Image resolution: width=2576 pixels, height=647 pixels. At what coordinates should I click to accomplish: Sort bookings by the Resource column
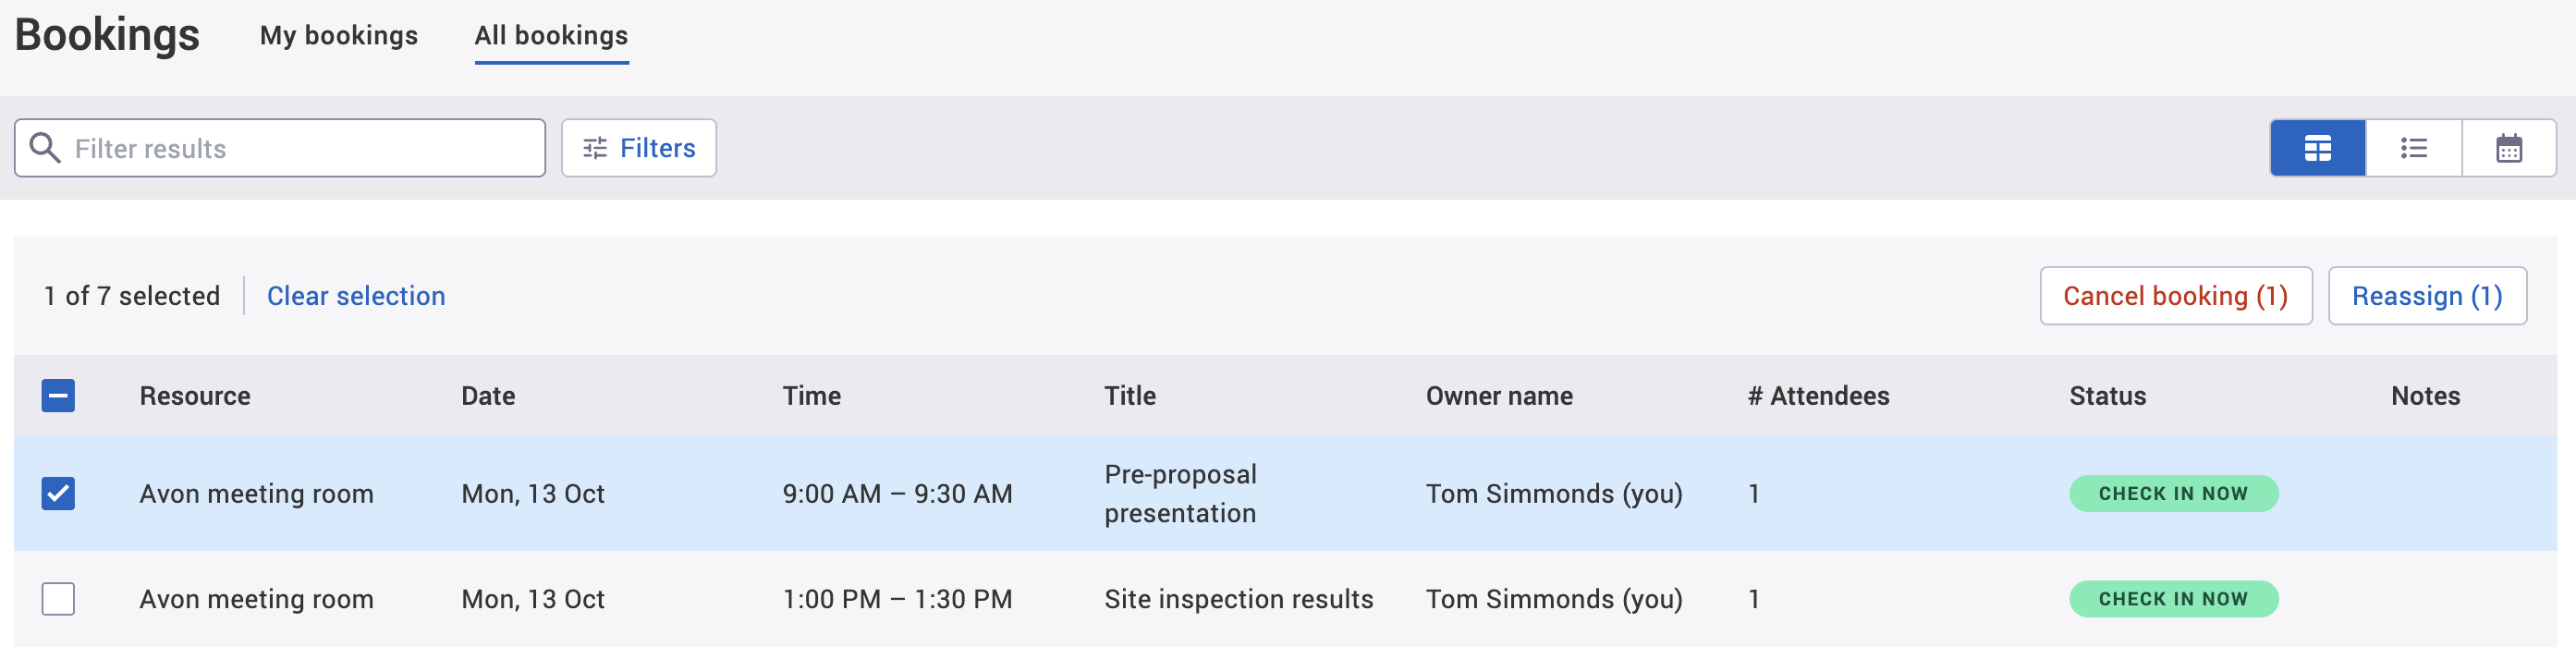(195, 395)
